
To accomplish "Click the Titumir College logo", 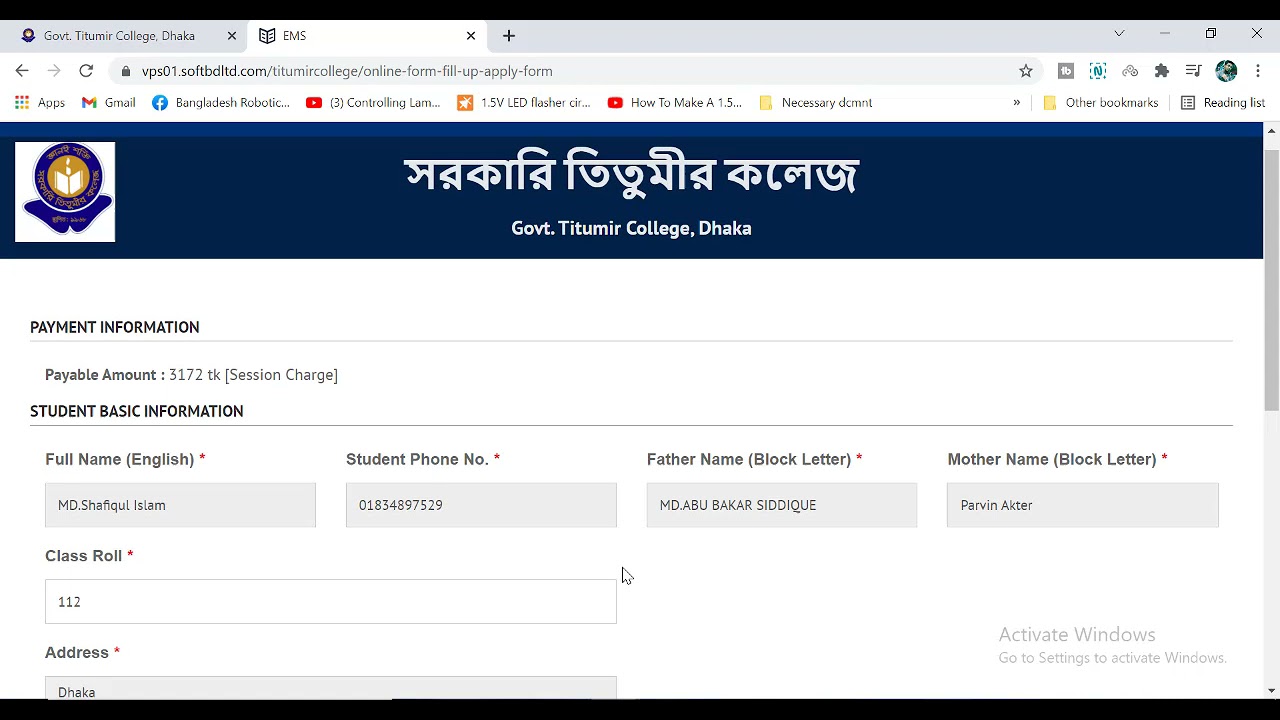I will pyautogui.click(x=65, y=192).
